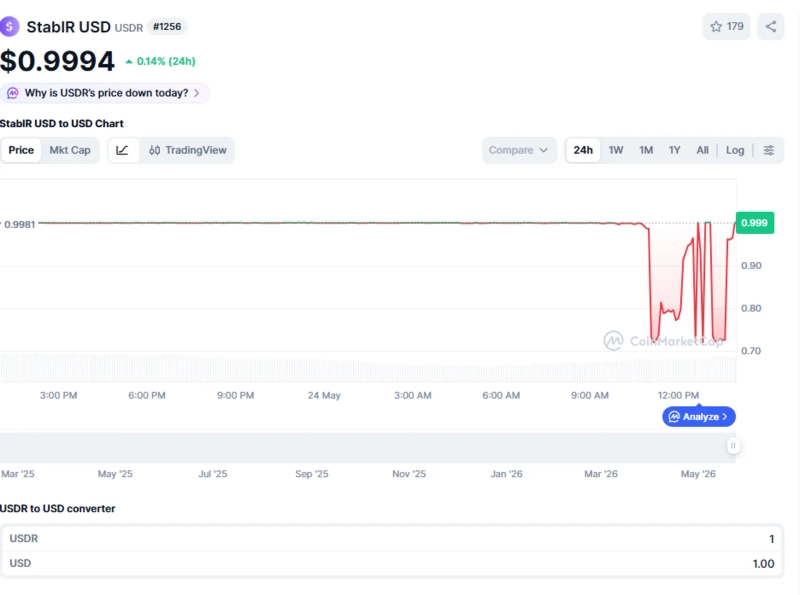
Task: Select 1M time range
Action: 646,150
